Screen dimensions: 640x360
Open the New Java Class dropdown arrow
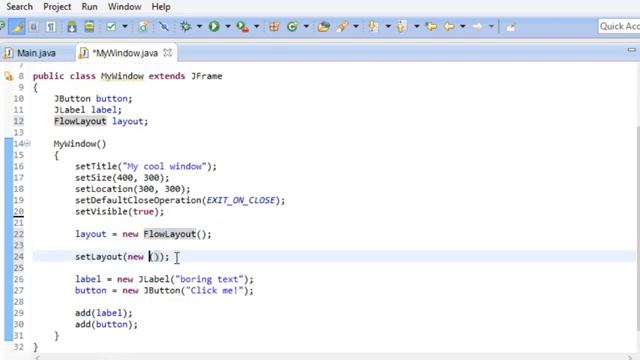tap(306, 27)
